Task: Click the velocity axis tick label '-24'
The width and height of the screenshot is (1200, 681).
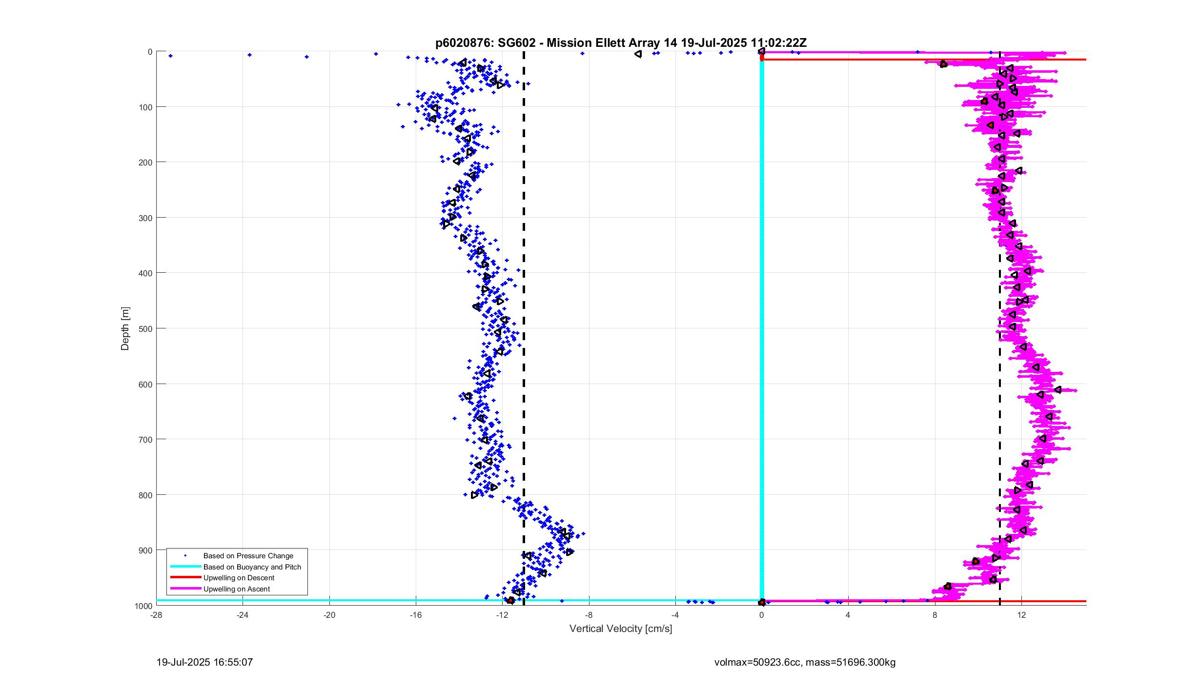Action: (x=243, y=615)
